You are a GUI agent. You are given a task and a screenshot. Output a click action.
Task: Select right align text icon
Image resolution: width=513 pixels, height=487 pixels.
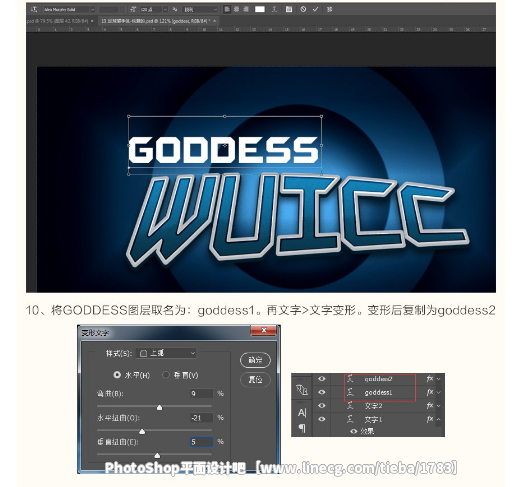[246, 9]
